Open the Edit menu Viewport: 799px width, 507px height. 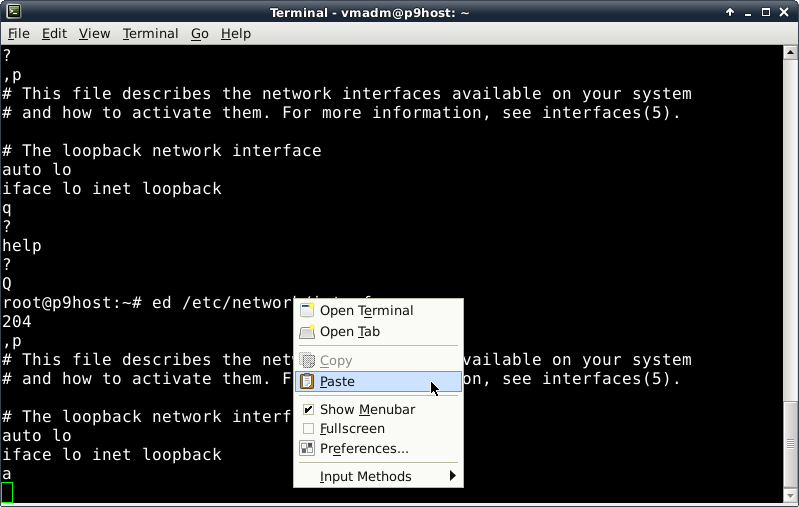(x=54, y=33)
